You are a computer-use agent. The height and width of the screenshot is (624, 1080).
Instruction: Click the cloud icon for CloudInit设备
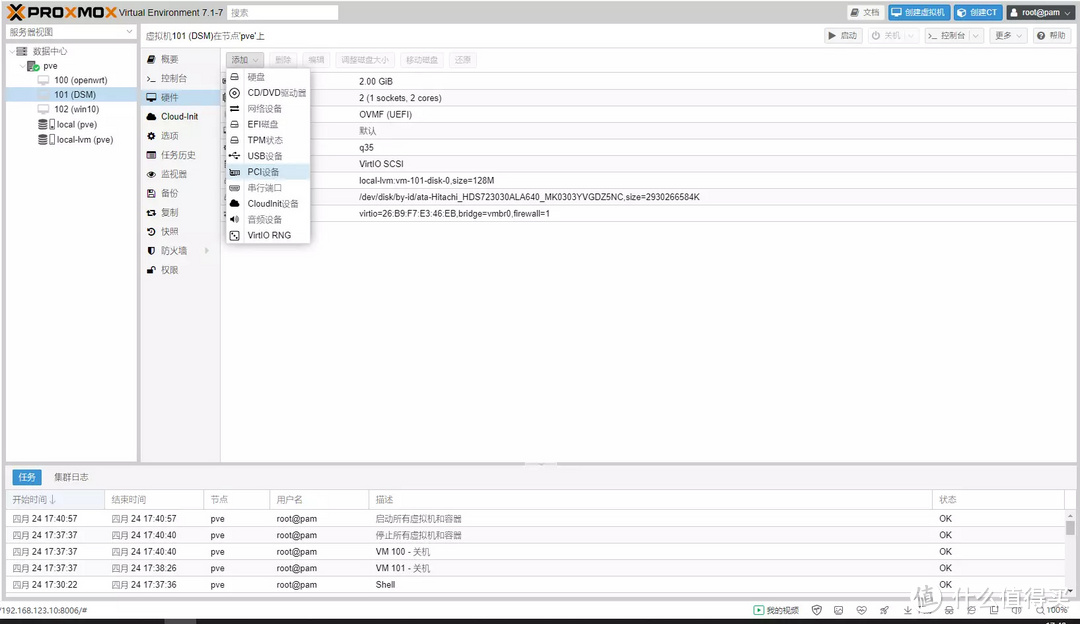[234, 203]
